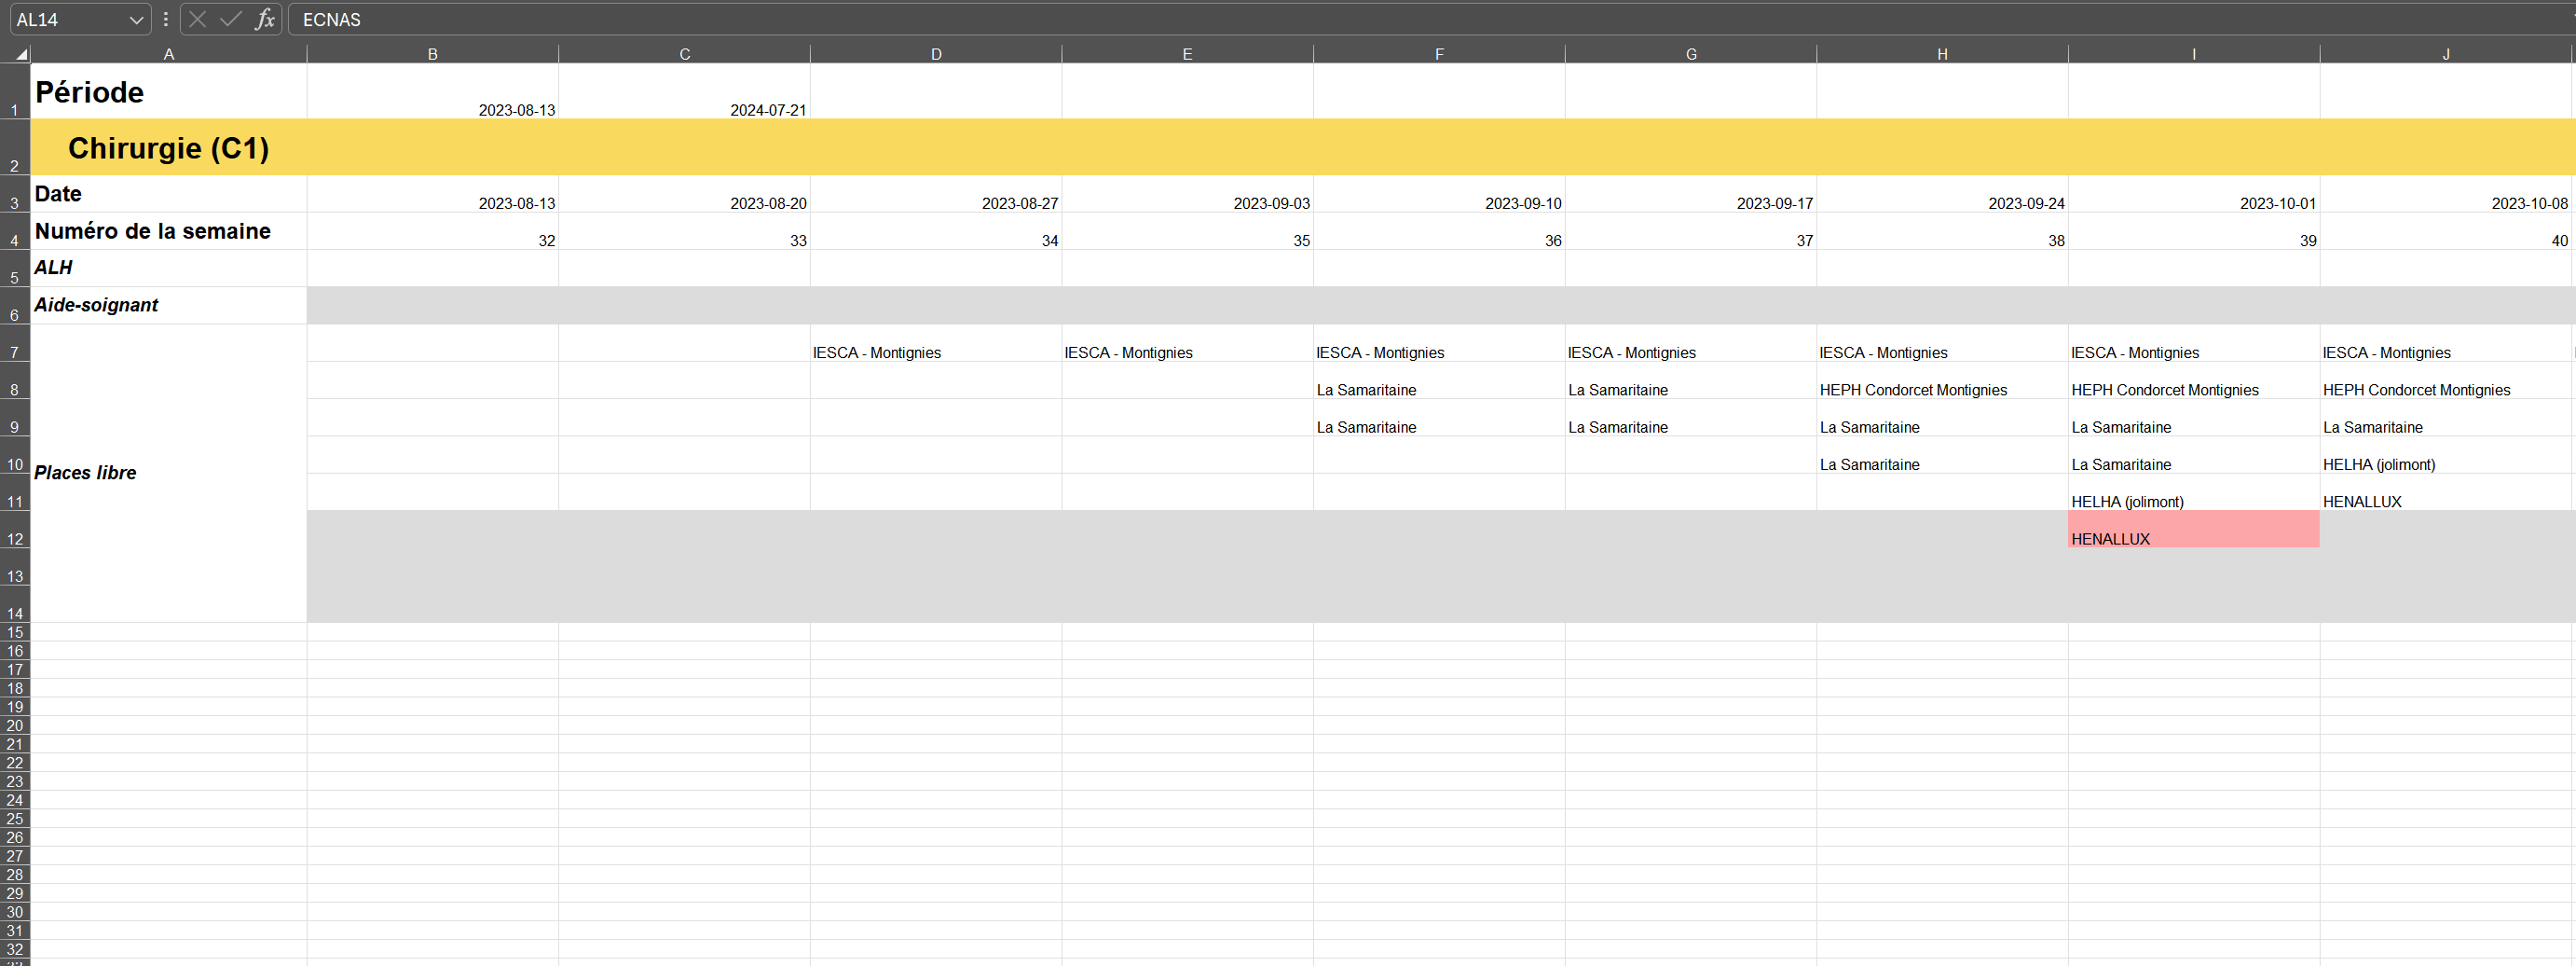This screenshot has width=2576, height=966.
Task: Click the Enter checkmark formula bar icon
Action: pos(231,19)
